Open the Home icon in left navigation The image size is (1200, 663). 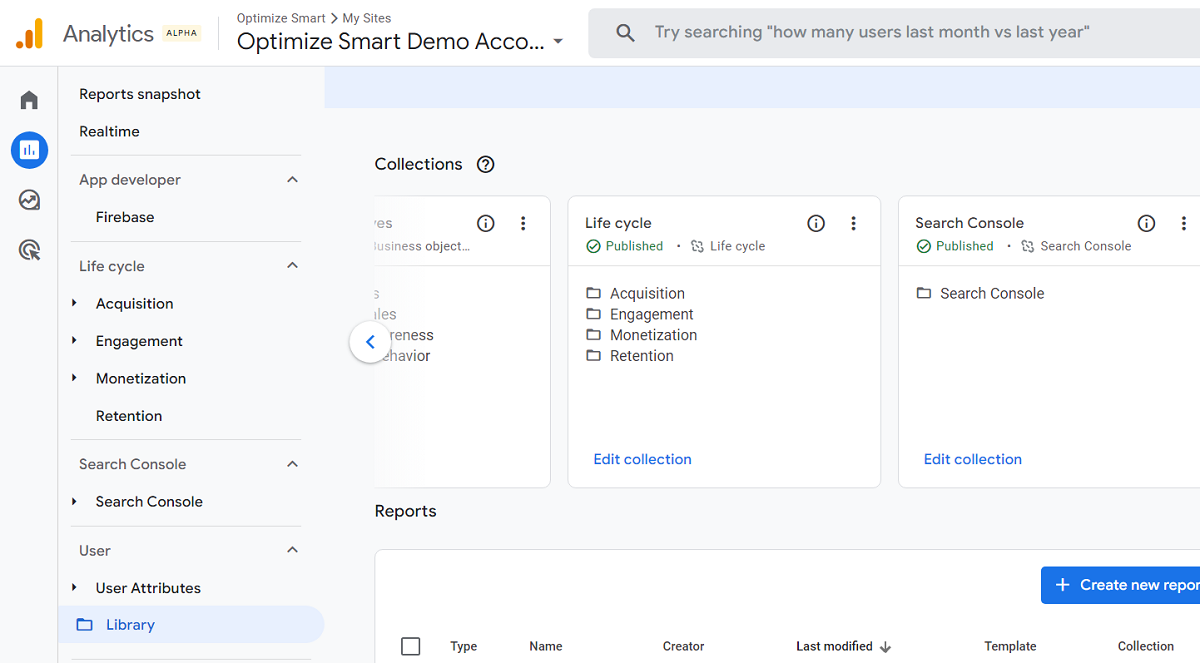click(28, 99)
